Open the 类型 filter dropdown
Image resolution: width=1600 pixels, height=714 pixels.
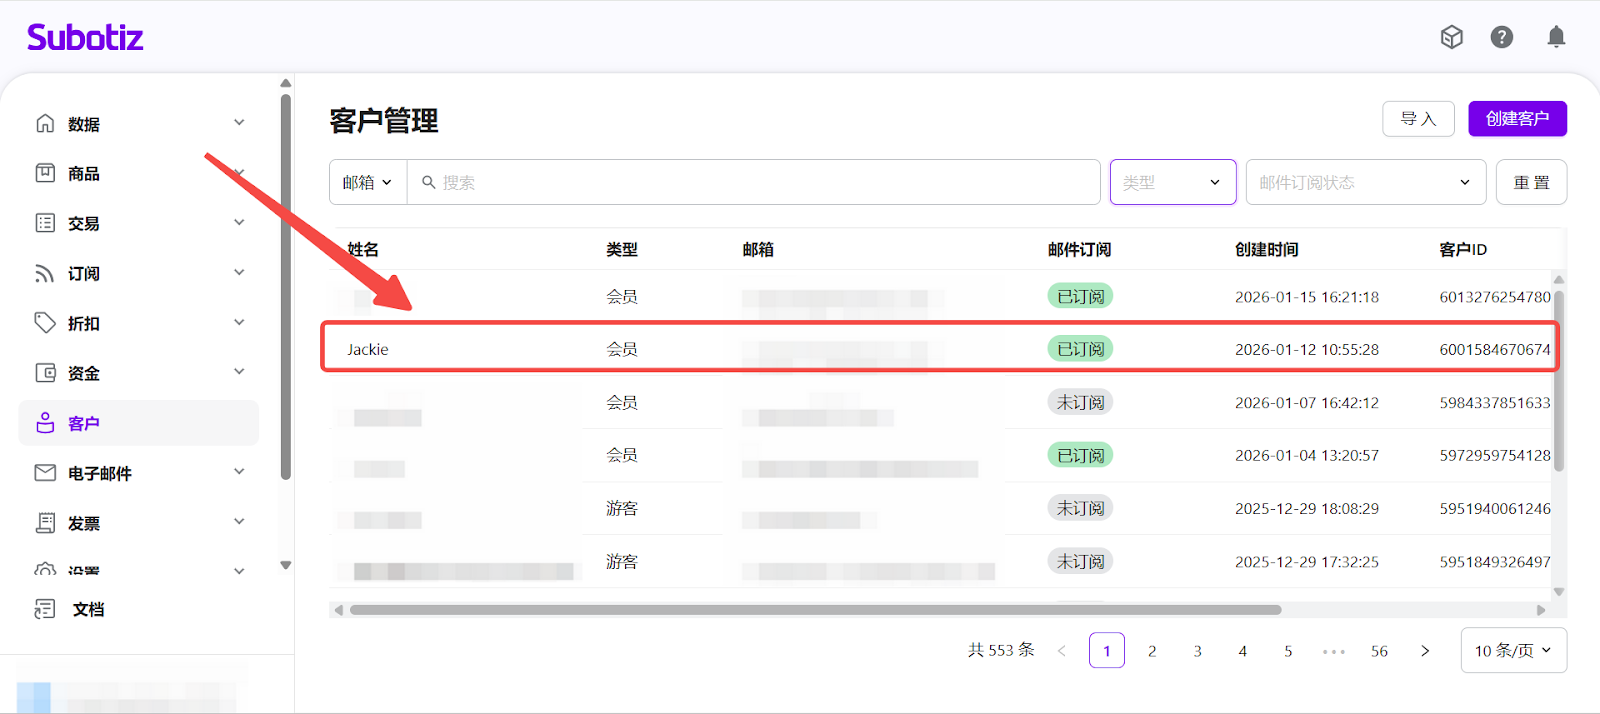(x=1172, y=182)
